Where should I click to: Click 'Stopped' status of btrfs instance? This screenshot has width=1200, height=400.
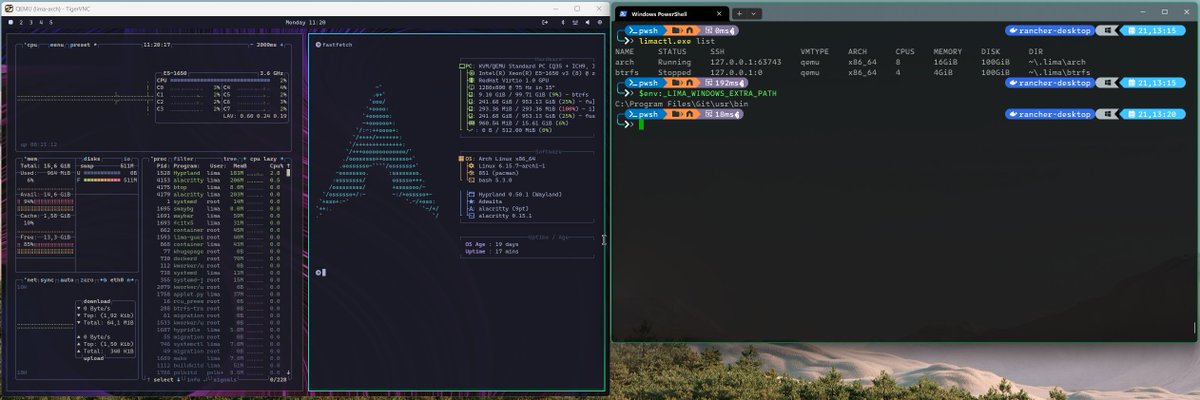tap(676, 71)
